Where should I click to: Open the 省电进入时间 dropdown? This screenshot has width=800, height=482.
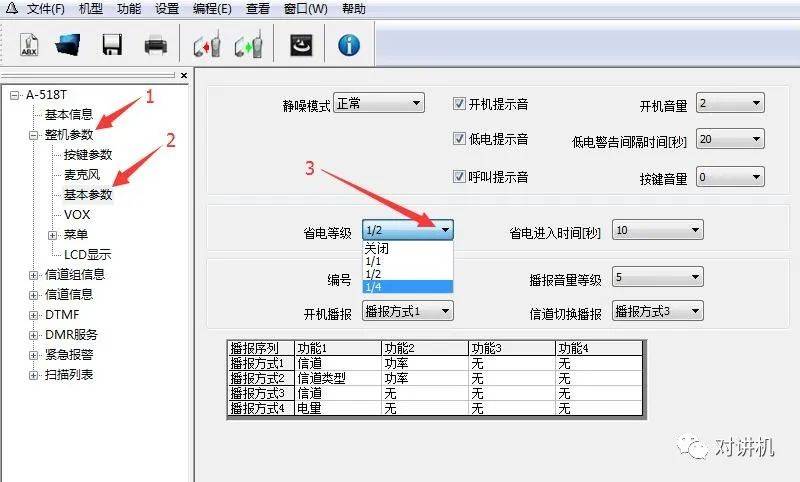click(658, 230)
